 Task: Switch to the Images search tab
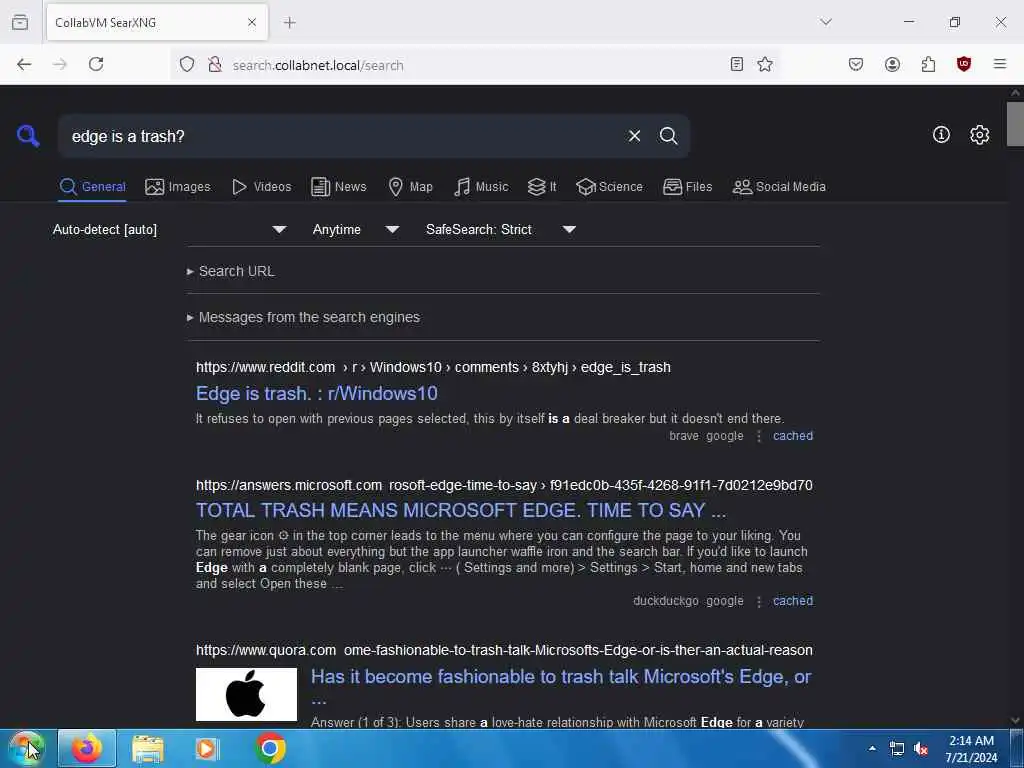(x=178, y=187)
